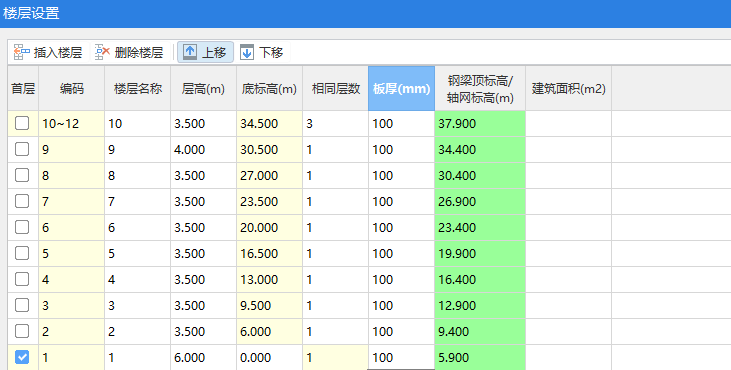
Task: Select steel beam elevation 23.400 cell
Action: [480, 227]
